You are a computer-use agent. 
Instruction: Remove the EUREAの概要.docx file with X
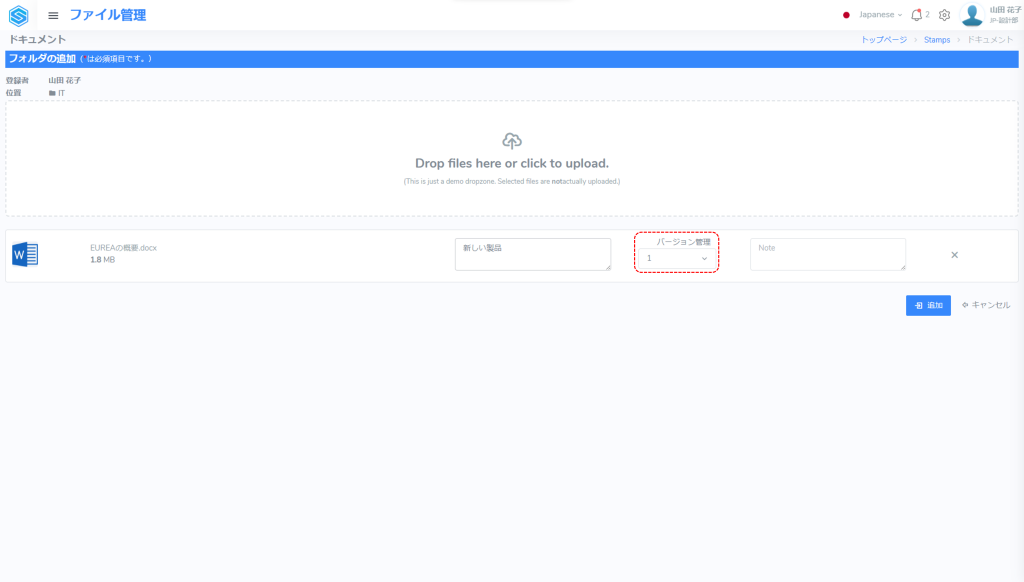coord(954,255)
